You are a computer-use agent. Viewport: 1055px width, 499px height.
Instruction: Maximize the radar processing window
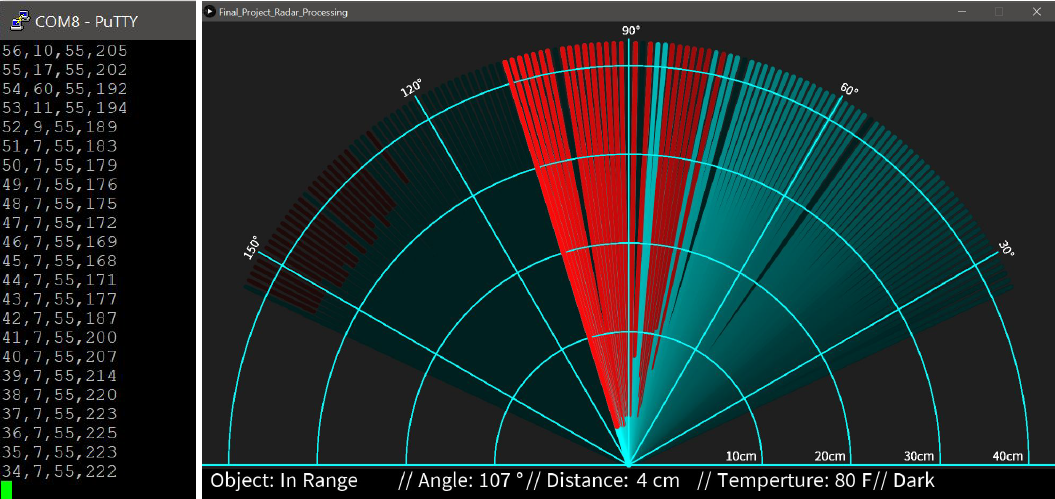coord(999,11)
